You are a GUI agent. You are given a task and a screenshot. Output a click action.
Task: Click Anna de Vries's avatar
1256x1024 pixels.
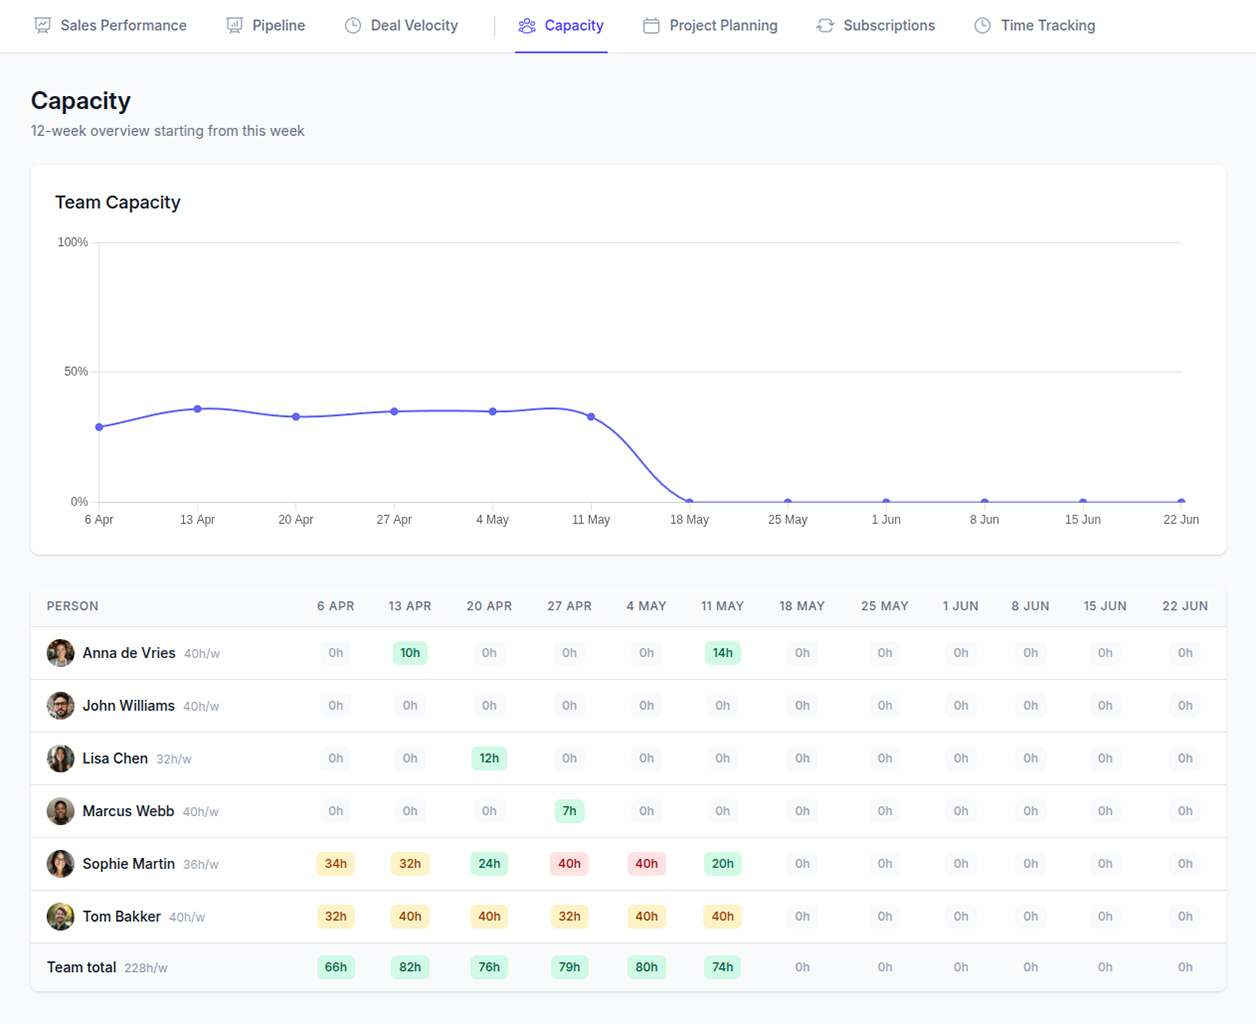tap(60, 653)
